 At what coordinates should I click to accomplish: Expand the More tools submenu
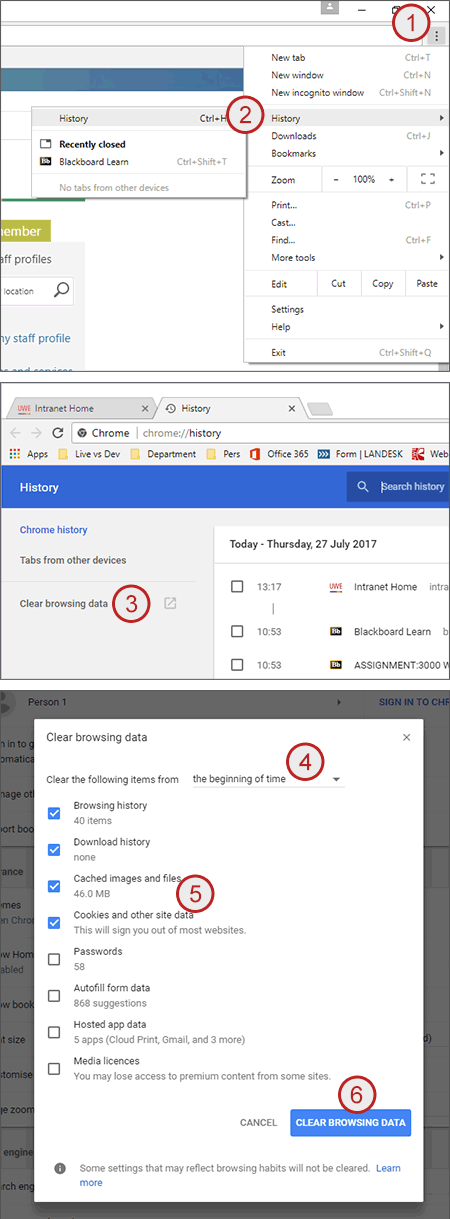point(347,257)
